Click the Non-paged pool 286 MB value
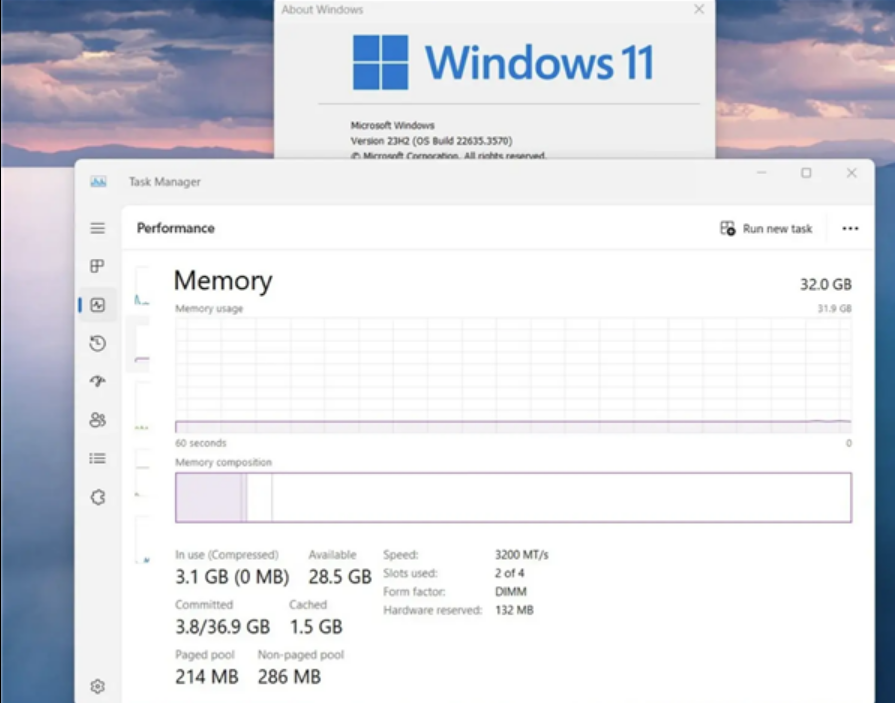The height and width of the screenshot is (703, 895). (289, 677)
